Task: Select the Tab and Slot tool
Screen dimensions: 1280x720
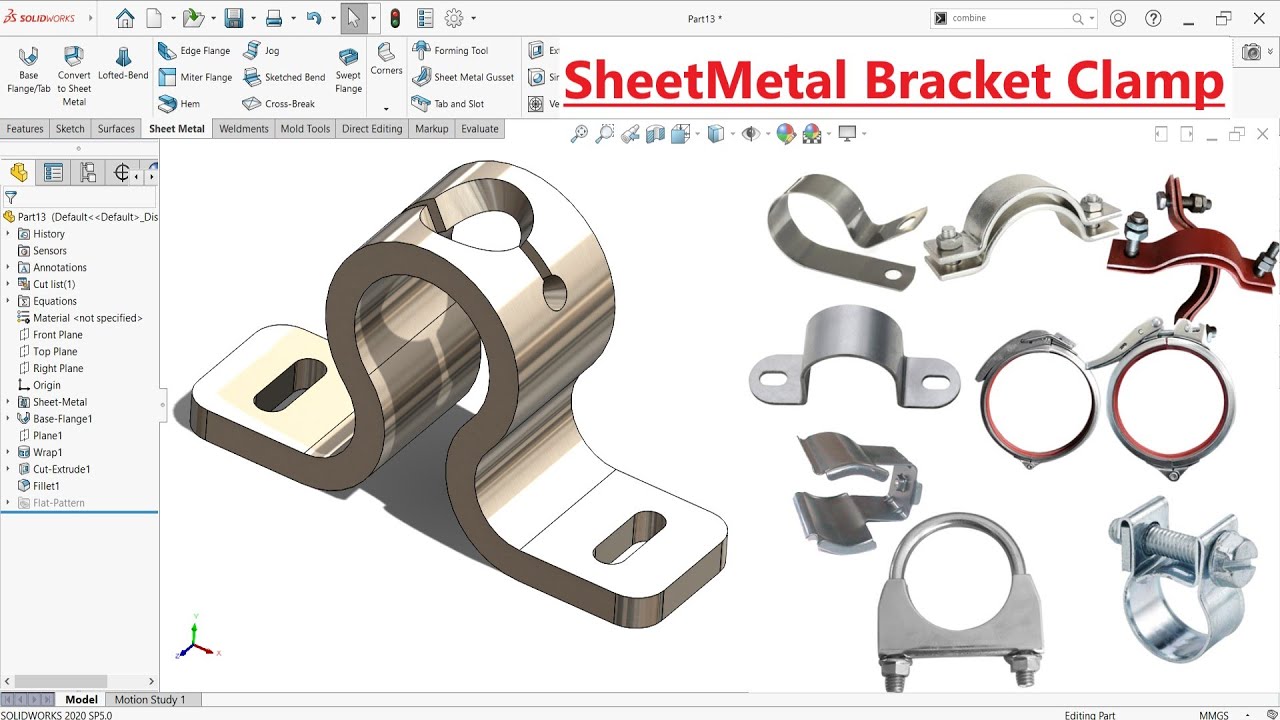Action: pyautogui.click(x=447, y=104)
